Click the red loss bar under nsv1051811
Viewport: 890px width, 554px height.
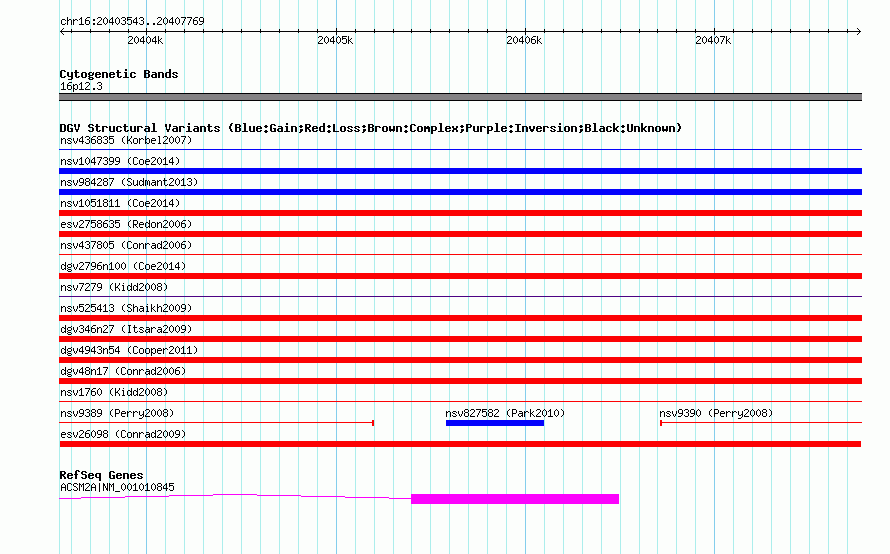point(460,213)
